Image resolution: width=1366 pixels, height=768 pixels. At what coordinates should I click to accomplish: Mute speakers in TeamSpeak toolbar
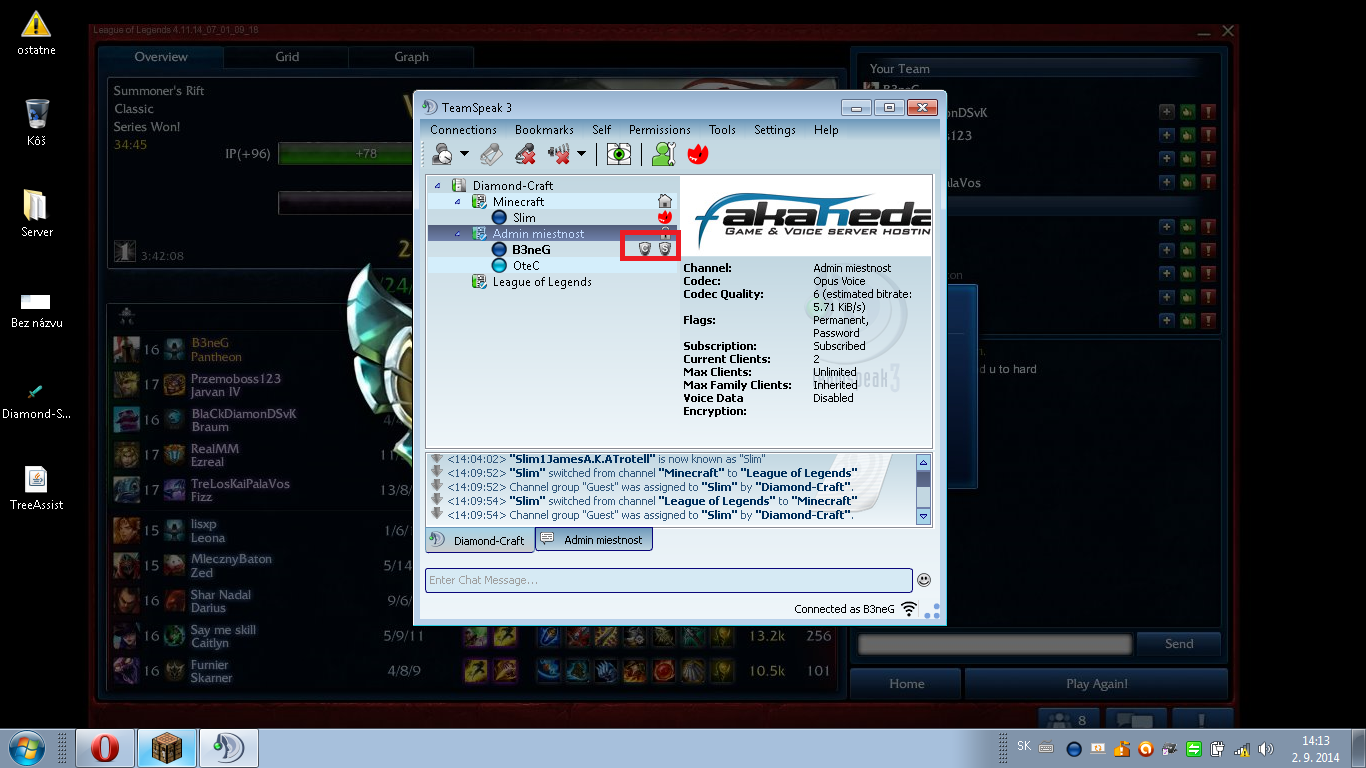tap(559, 154)
